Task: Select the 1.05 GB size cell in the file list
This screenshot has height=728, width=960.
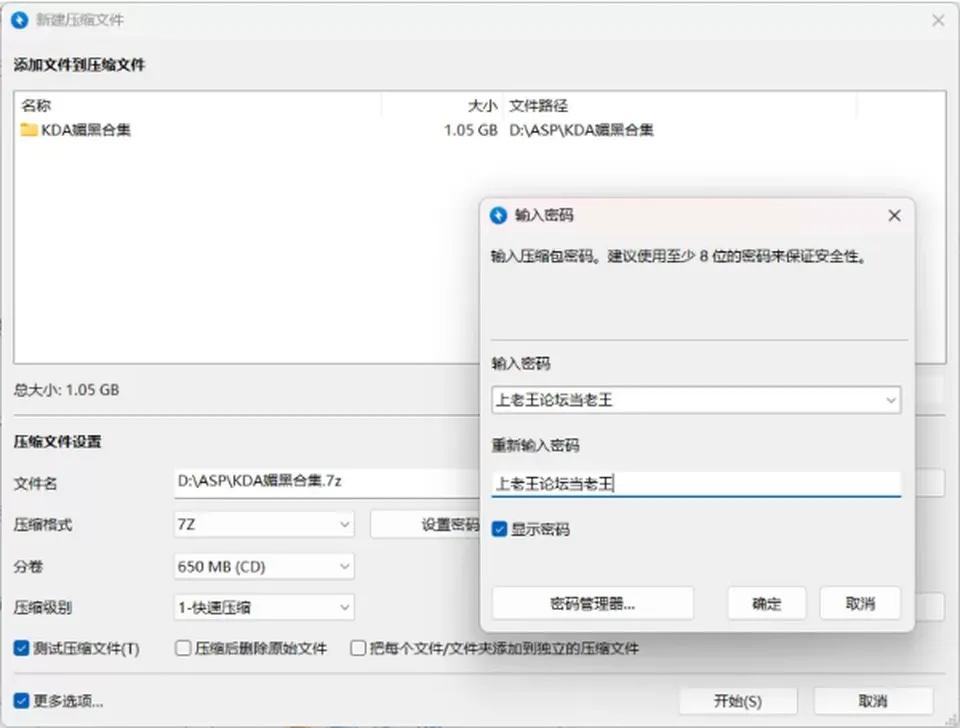Action: click(x=470, y=130)
